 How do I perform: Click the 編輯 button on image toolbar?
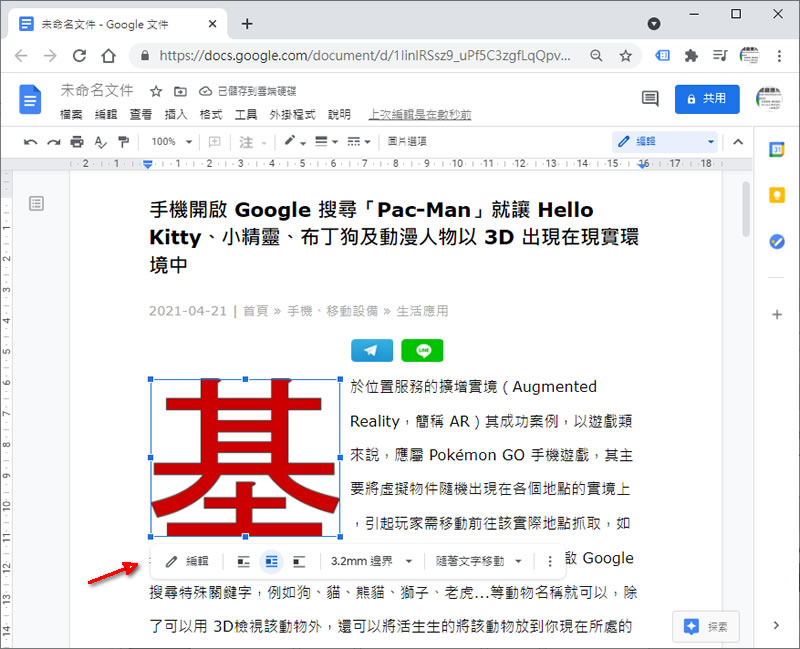(187, 561)
